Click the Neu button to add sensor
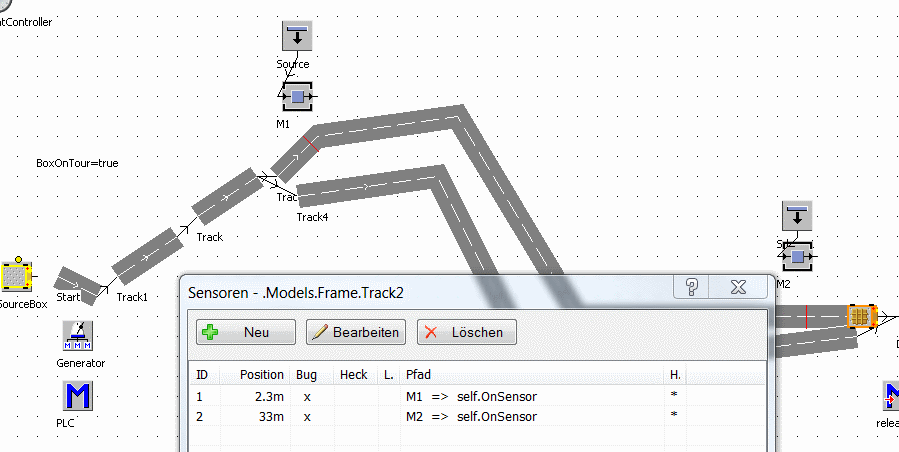The height and width of the screenshot is (452, 899). click(x=246, y=332)
